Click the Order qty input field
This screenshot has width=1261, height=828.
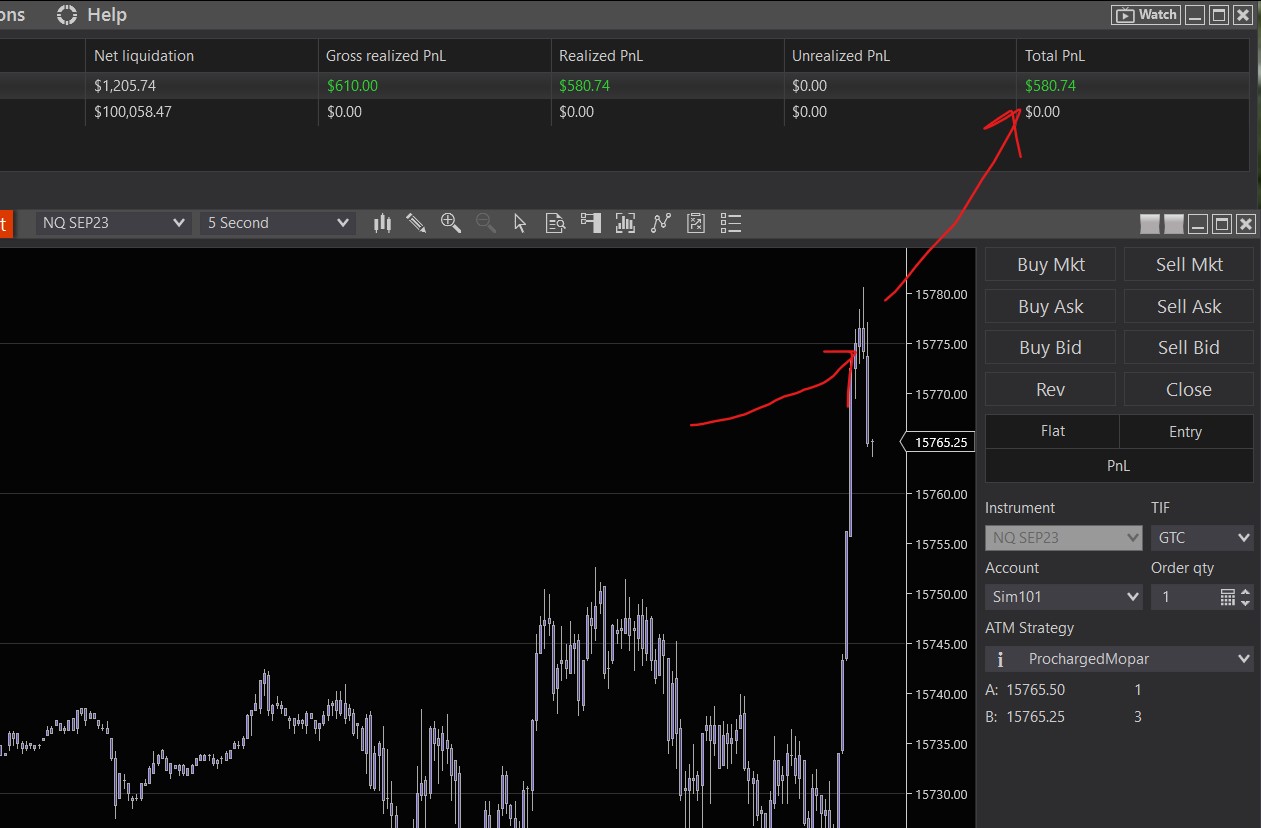tap(1183, 597)
